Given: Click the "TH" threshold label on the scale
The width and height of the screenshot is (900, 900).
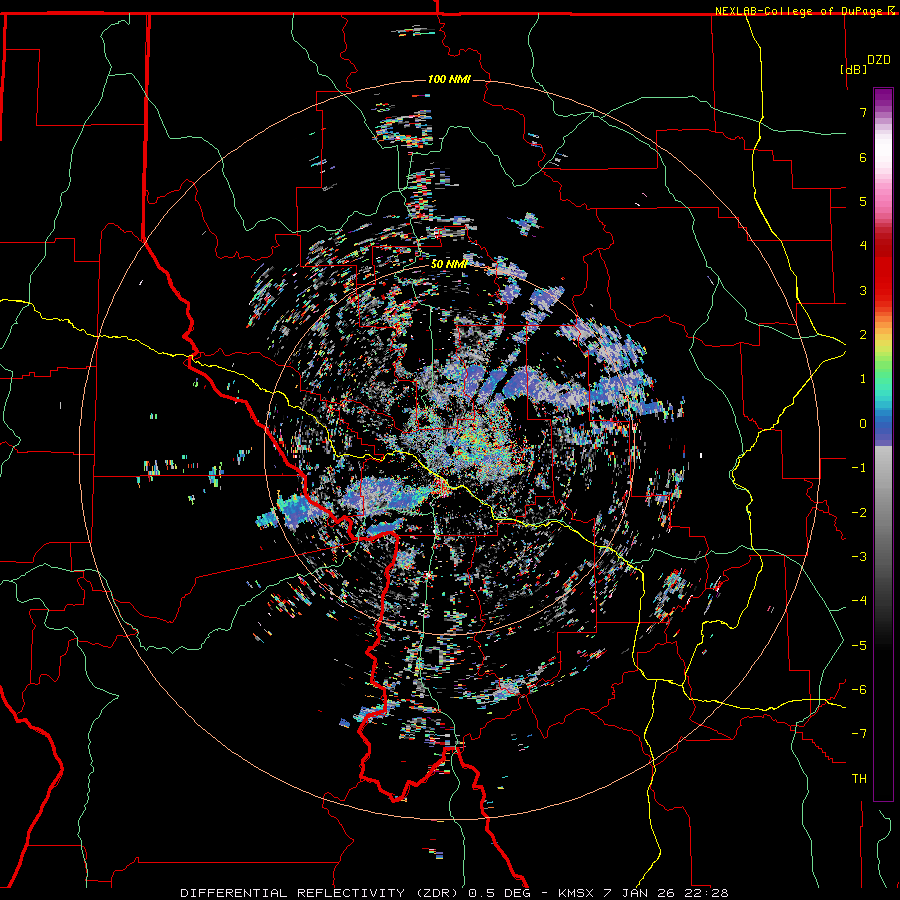Looking at the screenshot, I should click(x=859, y=779).
